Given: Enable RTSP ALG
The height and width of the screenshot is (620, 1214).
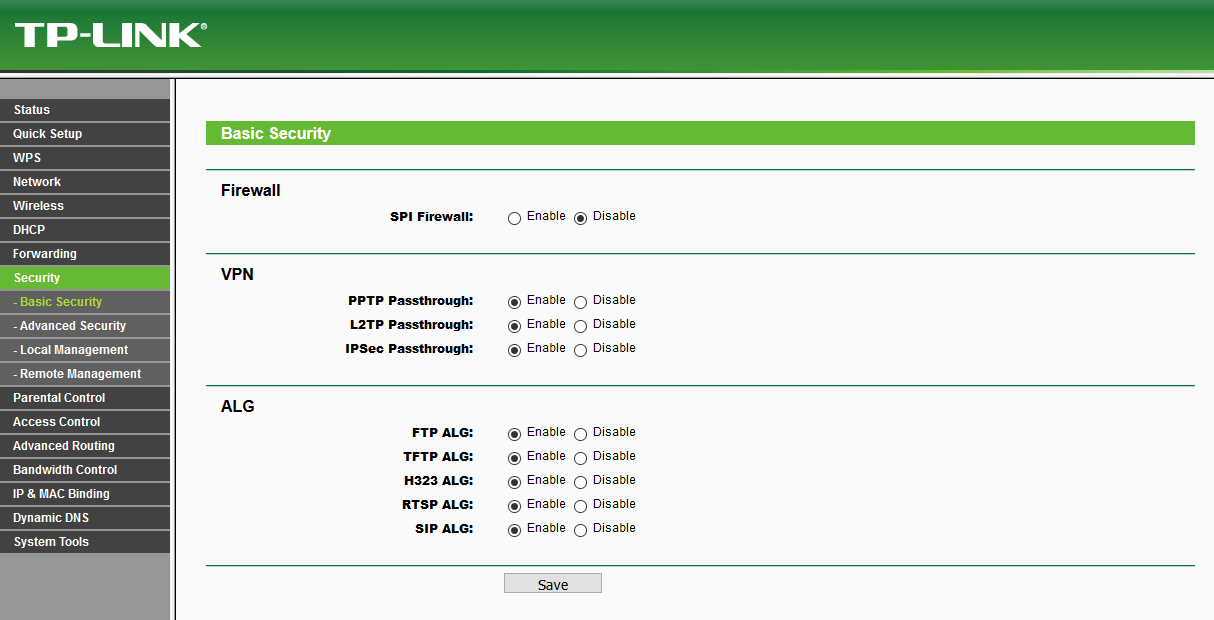Looking at the screenshot, I should point(514,506).
